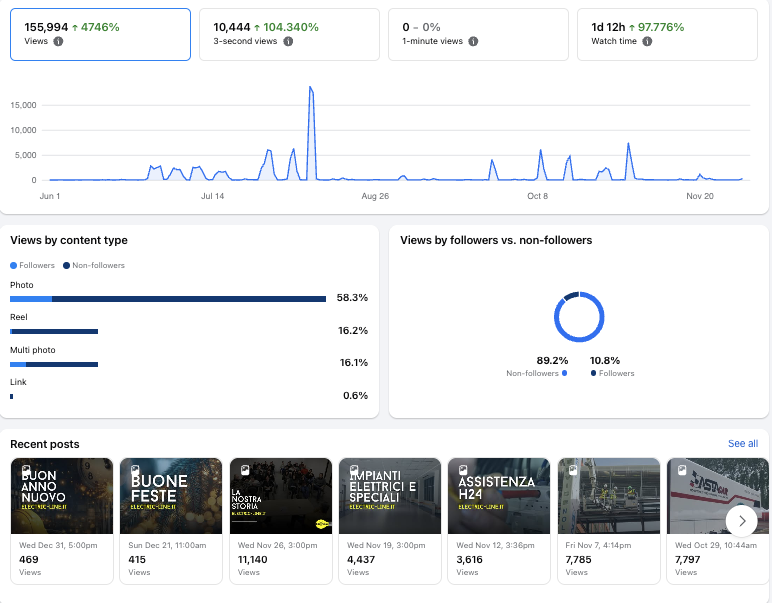
Task: Select the 3-second views metric card
Action: pos(290,34)
